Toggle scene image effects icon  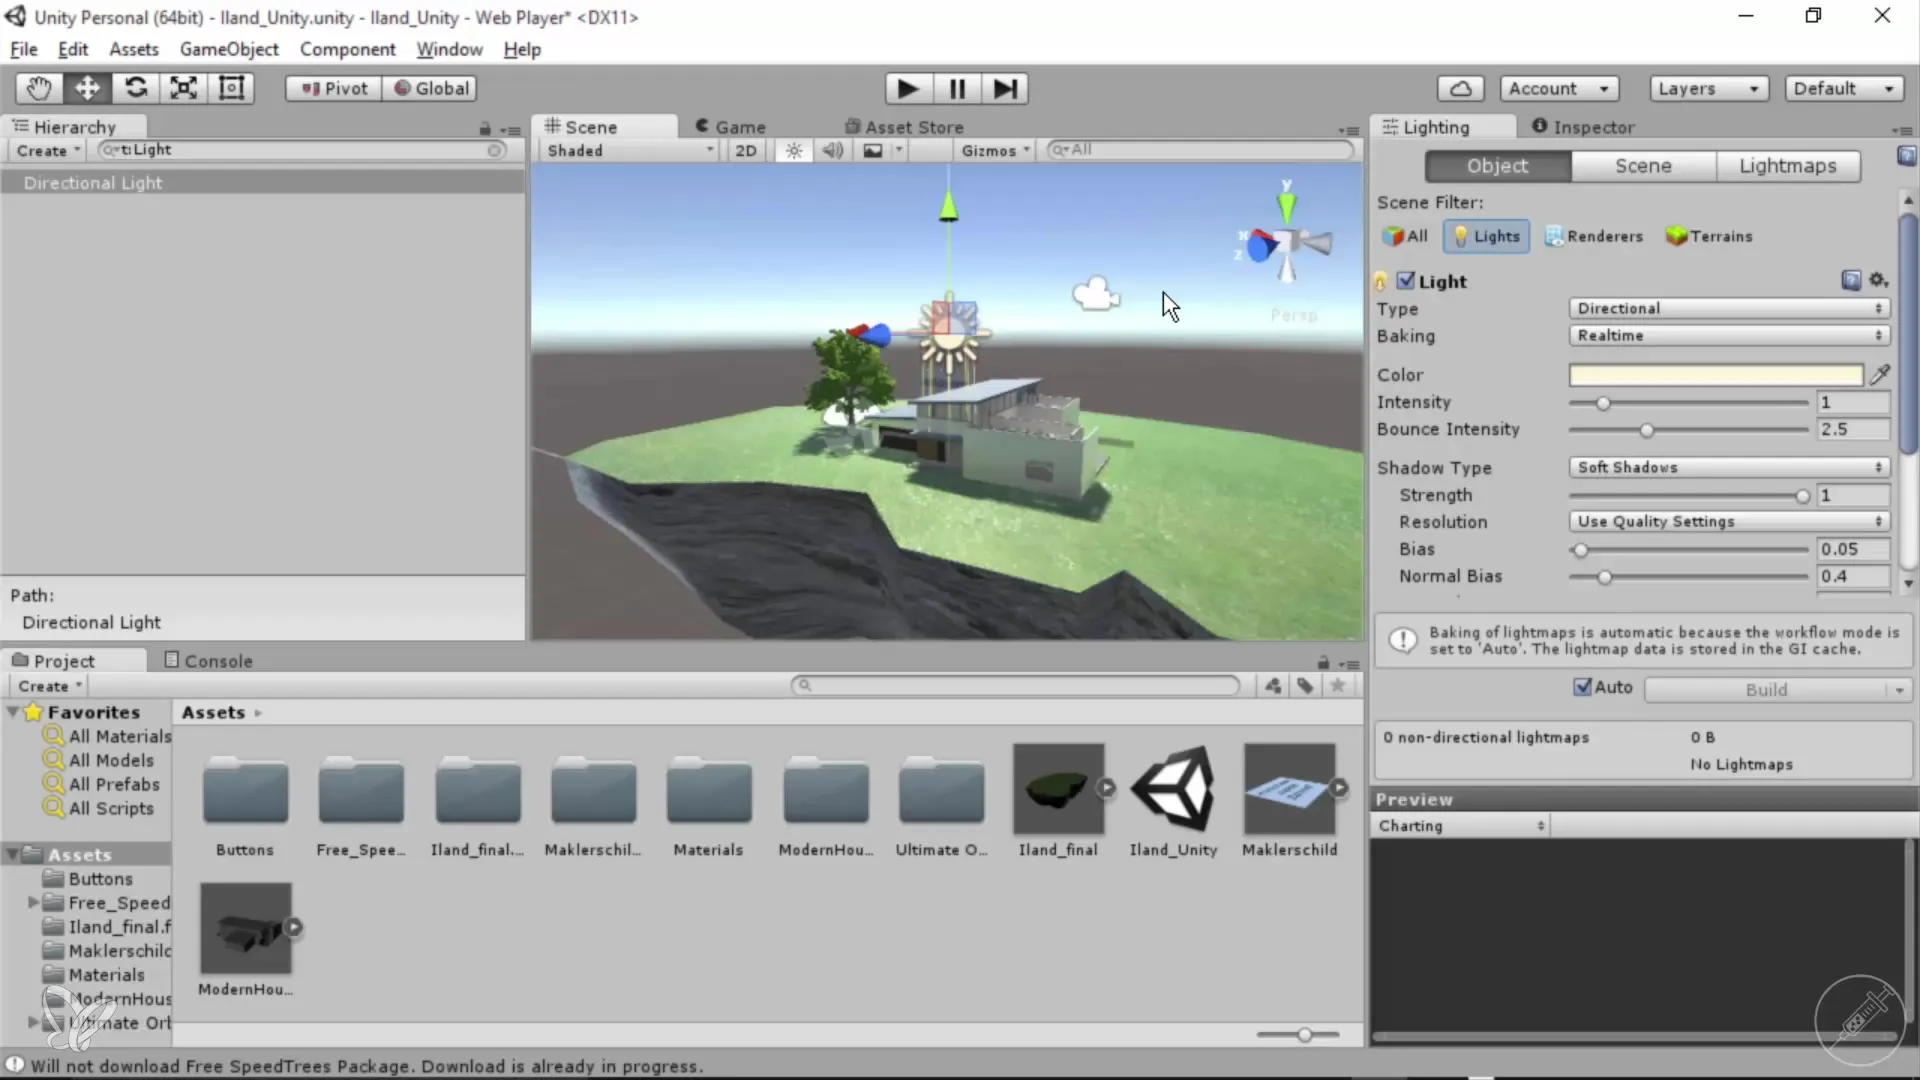point(873,150)
